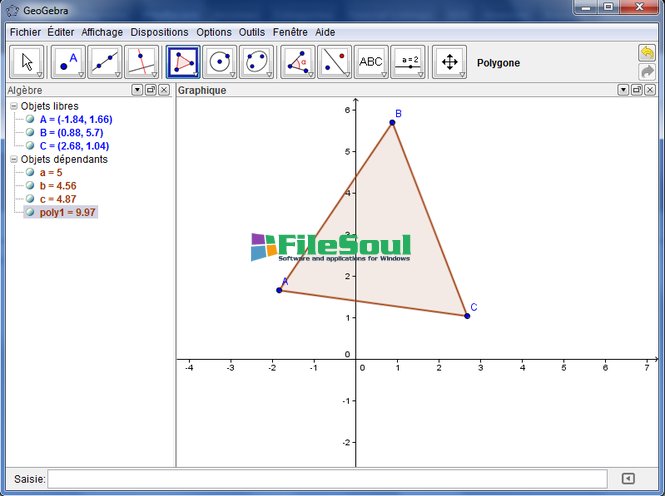Choose the Line through two points tool
Screen dimensions: 665x496
(104, 62)
